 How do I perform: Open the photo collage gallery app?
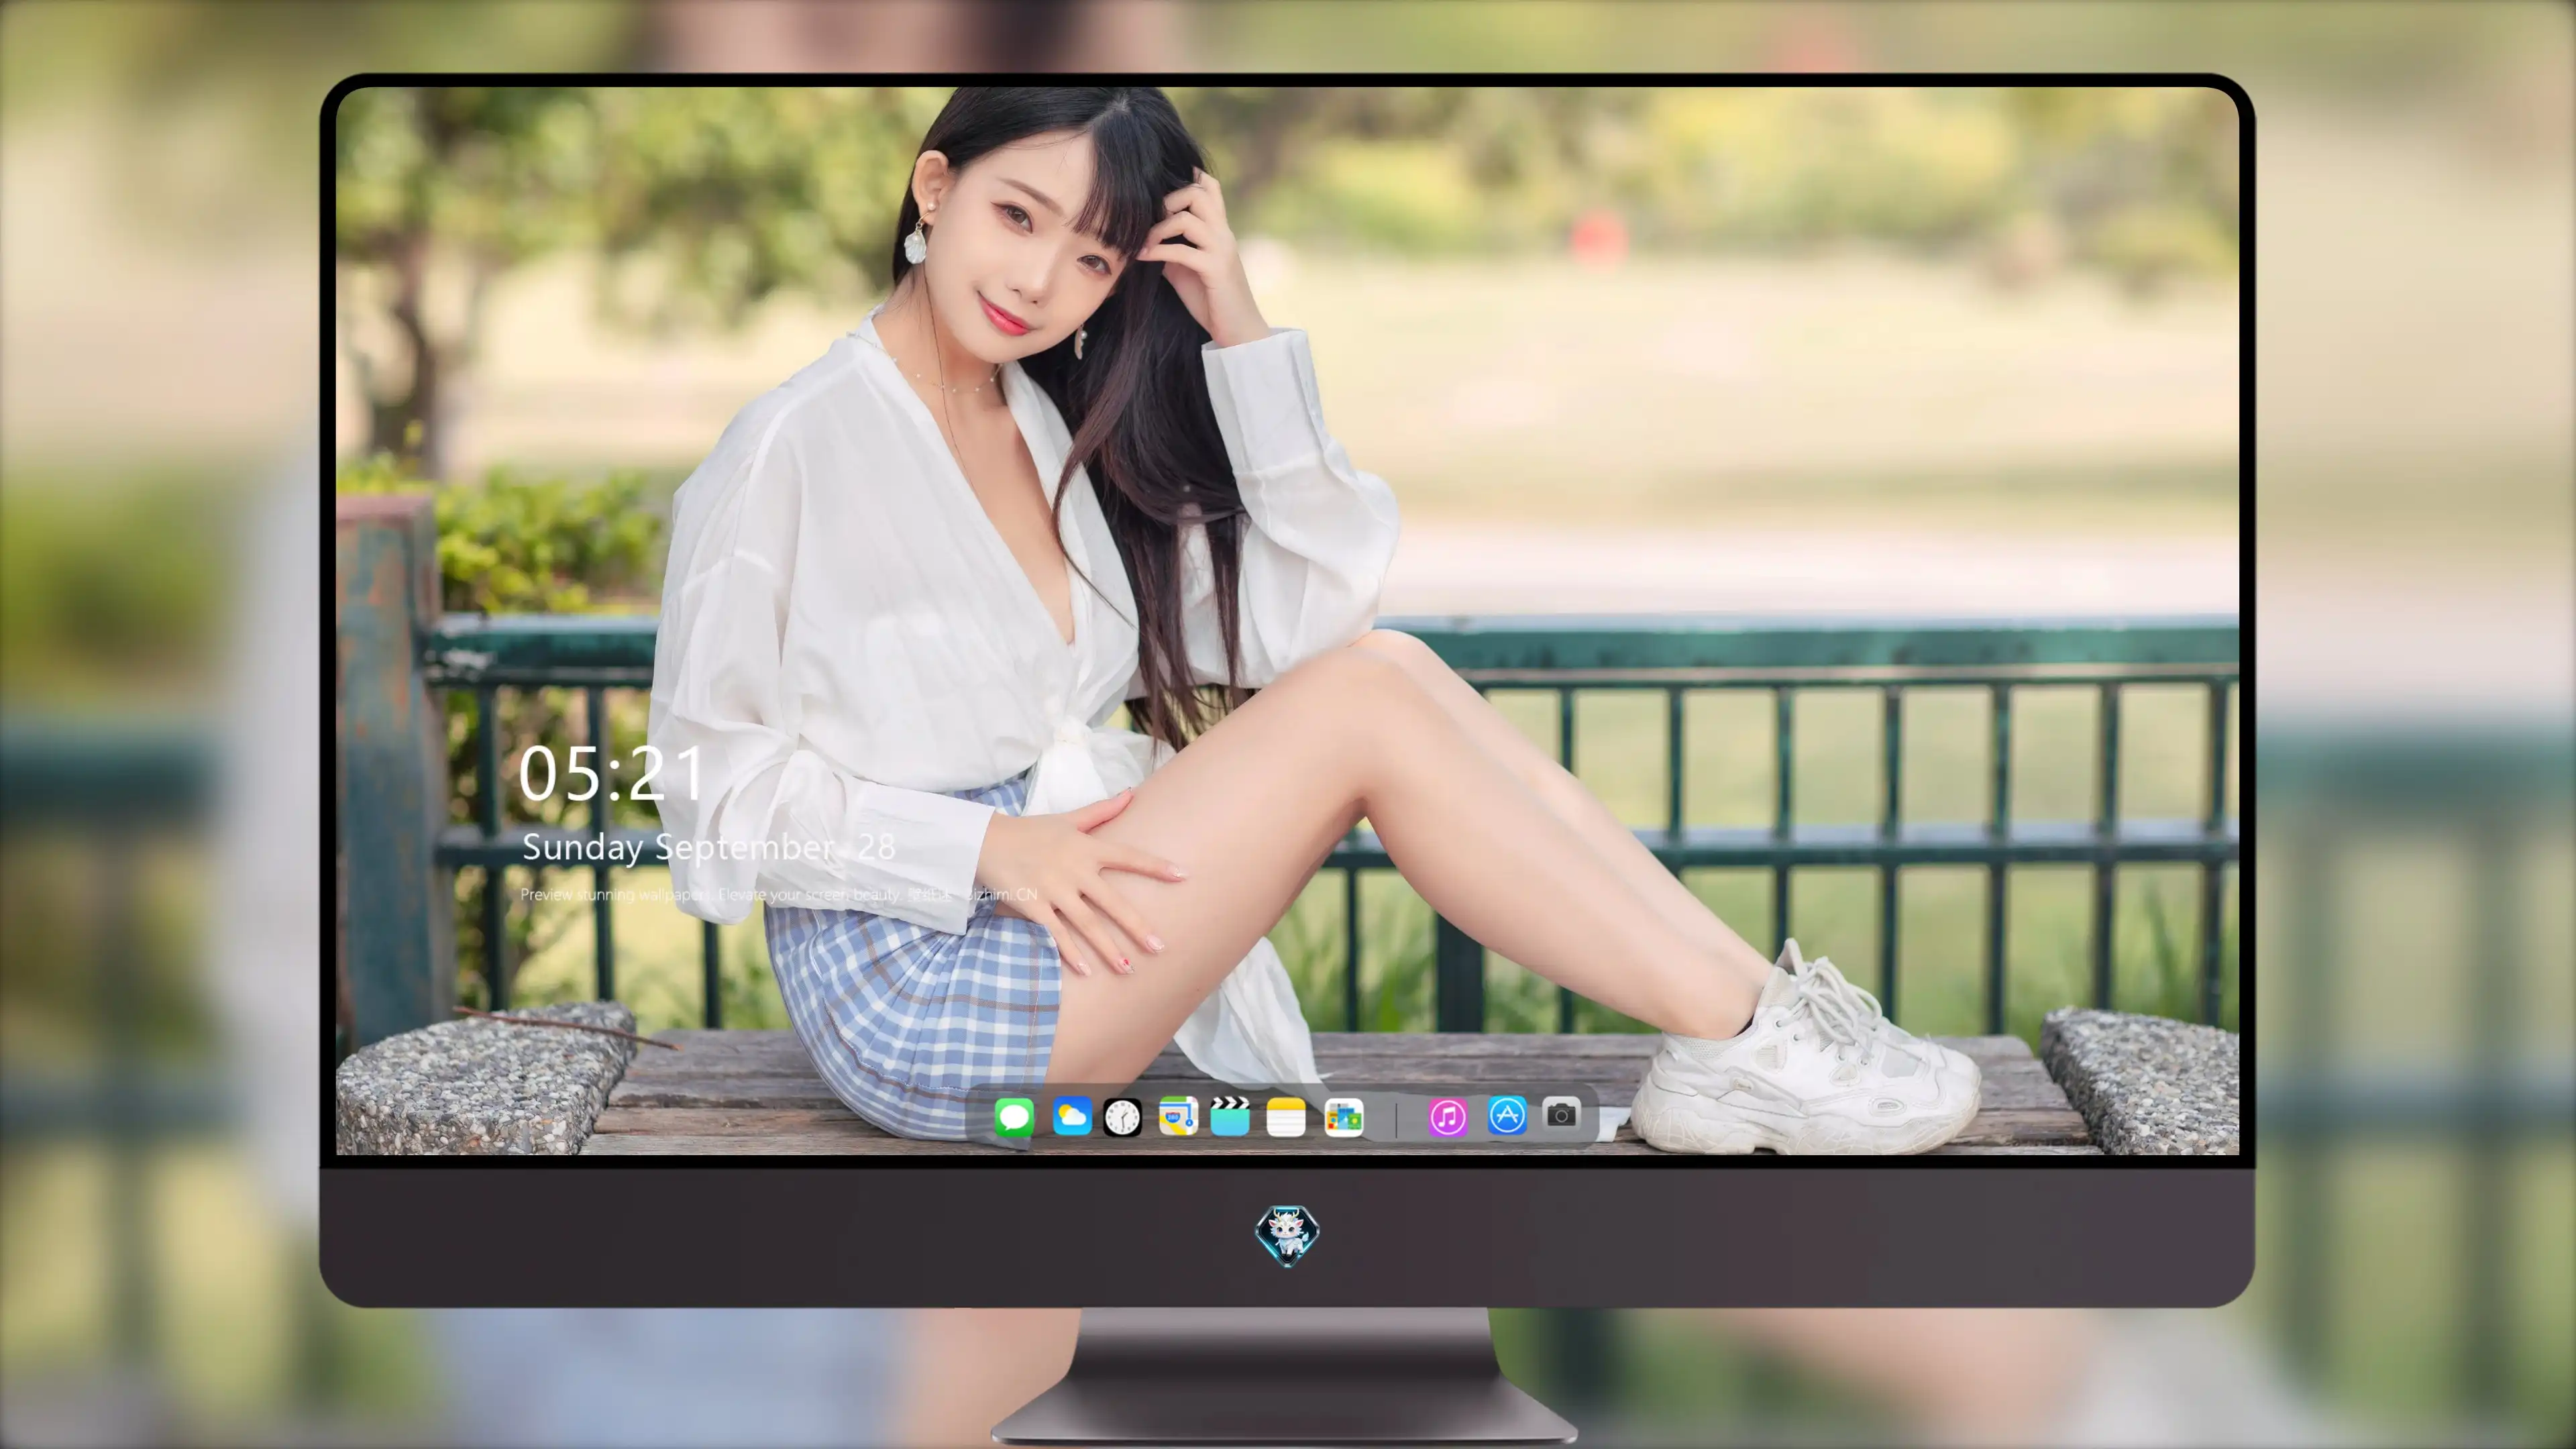tap(1344, 1117)
